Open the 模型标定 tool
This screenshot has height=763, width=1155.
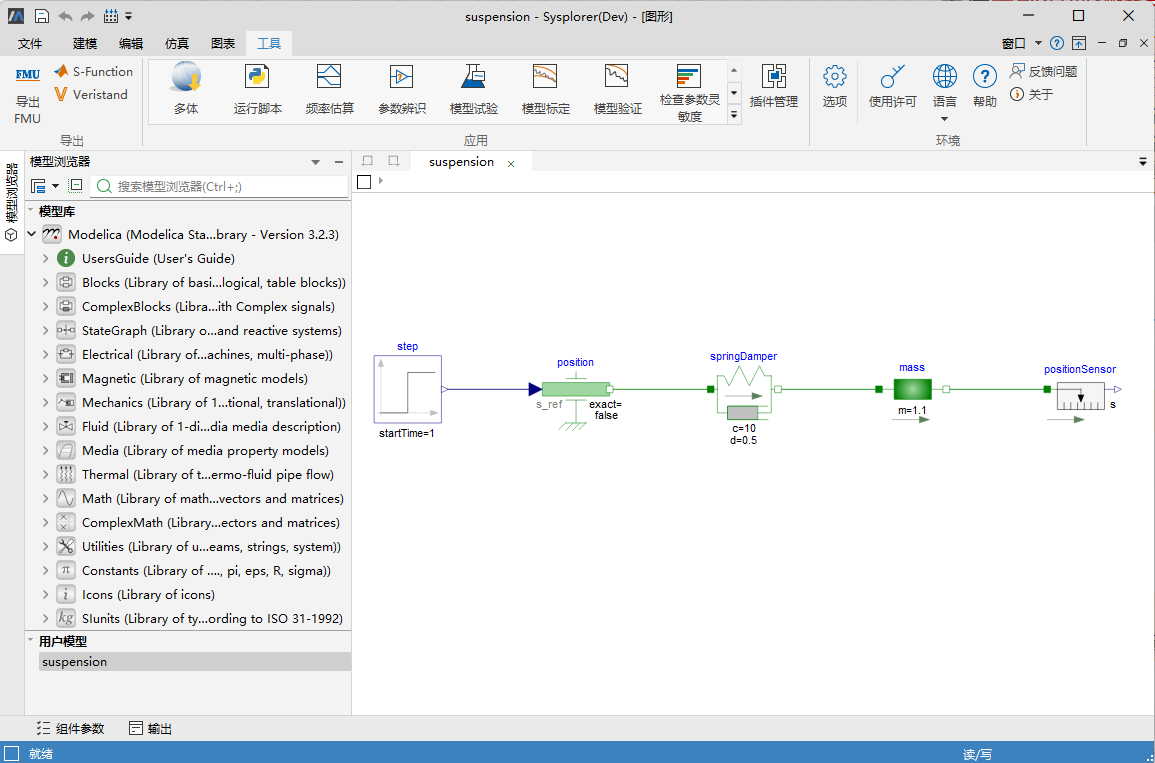546,89
